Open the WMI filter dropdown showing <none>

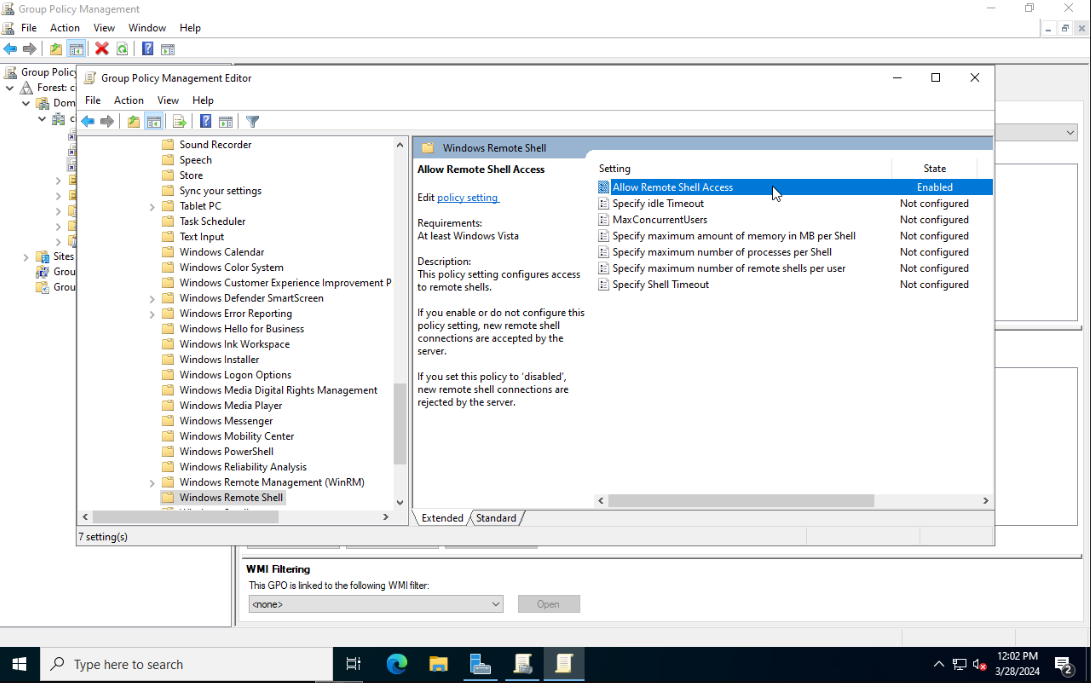(x=376, y=604)
